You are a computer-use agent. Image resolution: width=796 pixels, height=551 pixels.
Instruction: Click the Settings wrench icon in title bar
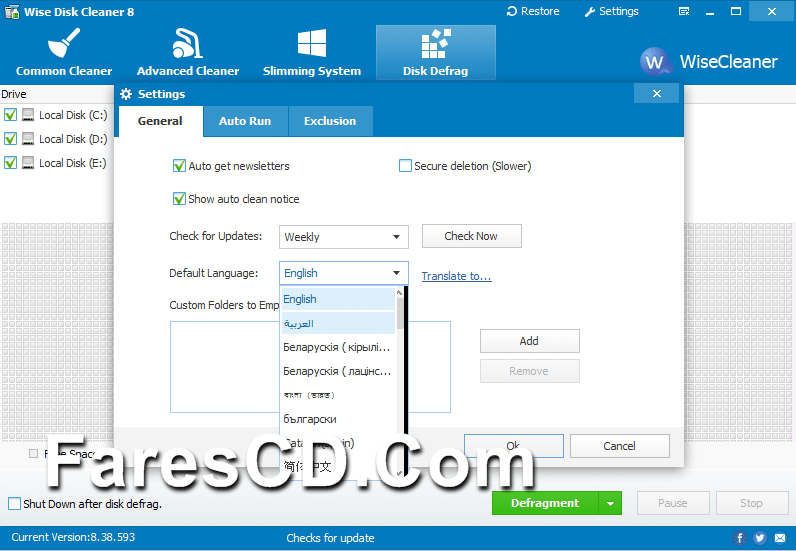pos(589,12)
